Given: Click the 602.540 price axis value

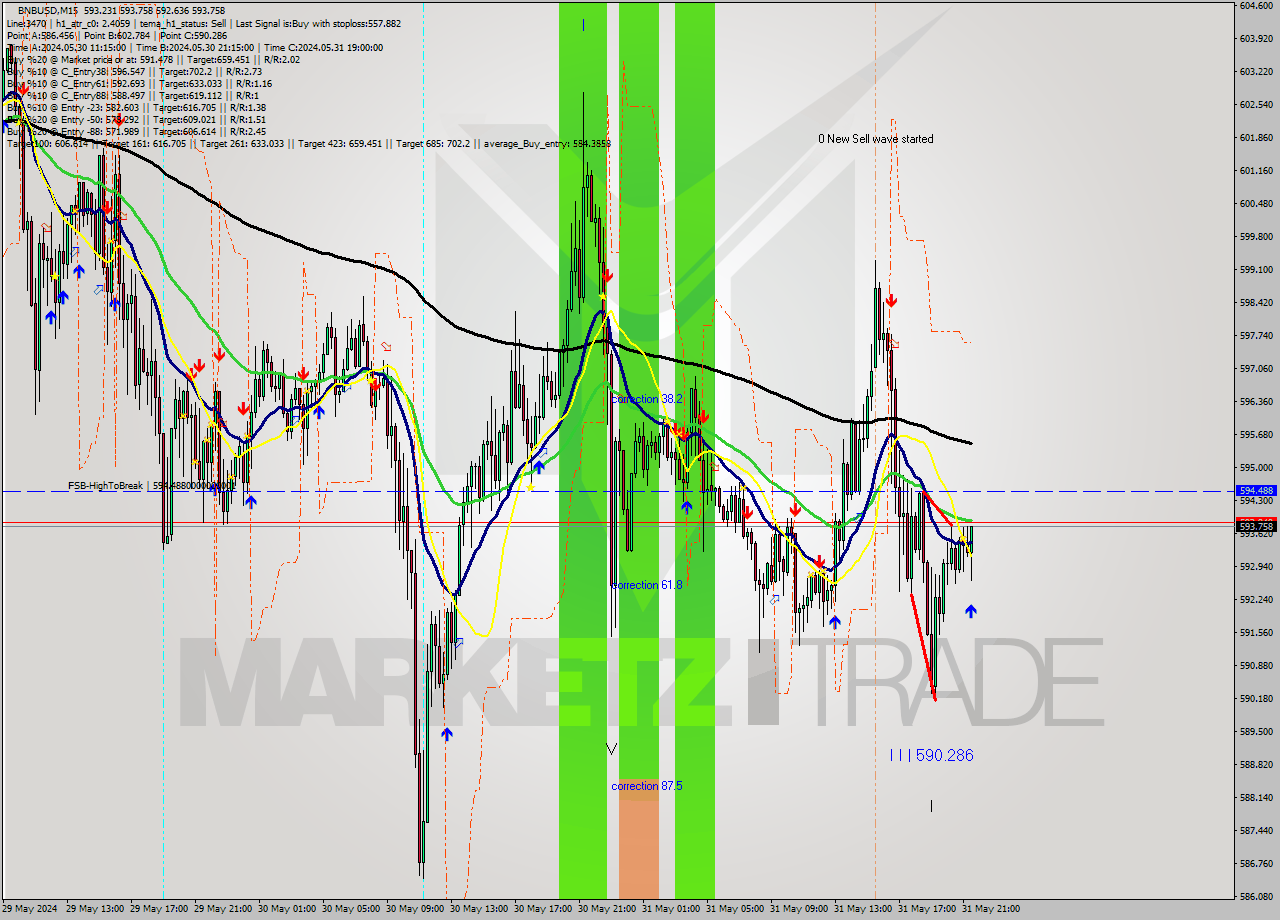Looking at the screenshot, I should [x=1255, y=105].
